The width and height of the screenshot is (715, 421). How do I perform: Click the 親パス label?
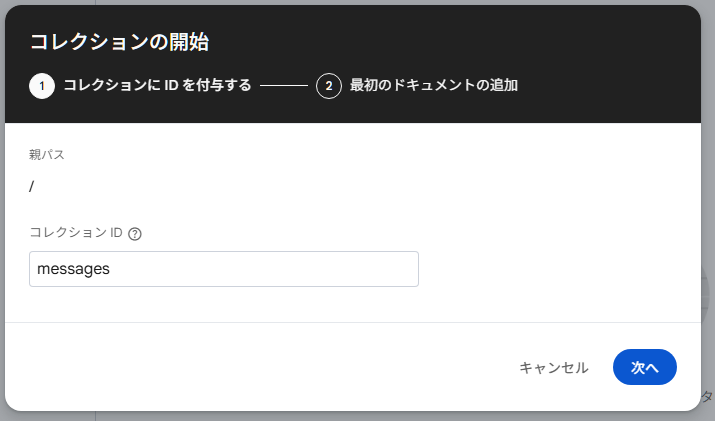click(47, 154)
